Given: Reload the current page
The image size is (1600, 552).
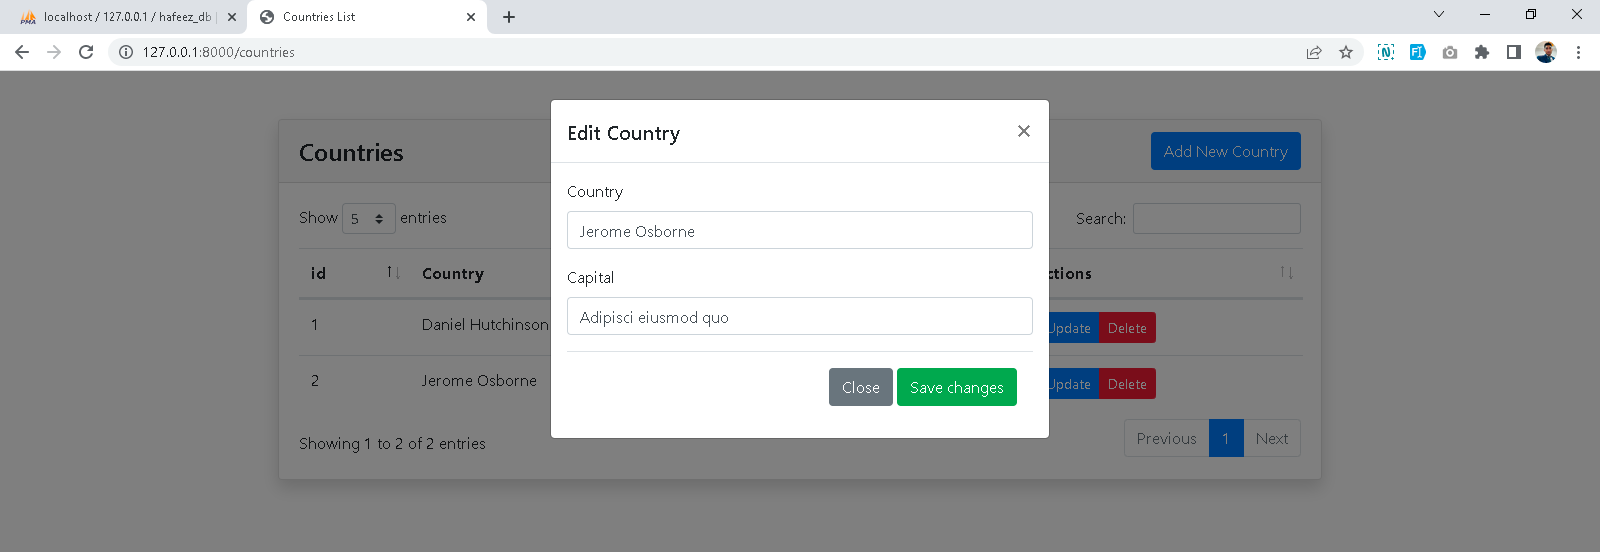Looking at the screenshot, I should (x=86, y=52).
